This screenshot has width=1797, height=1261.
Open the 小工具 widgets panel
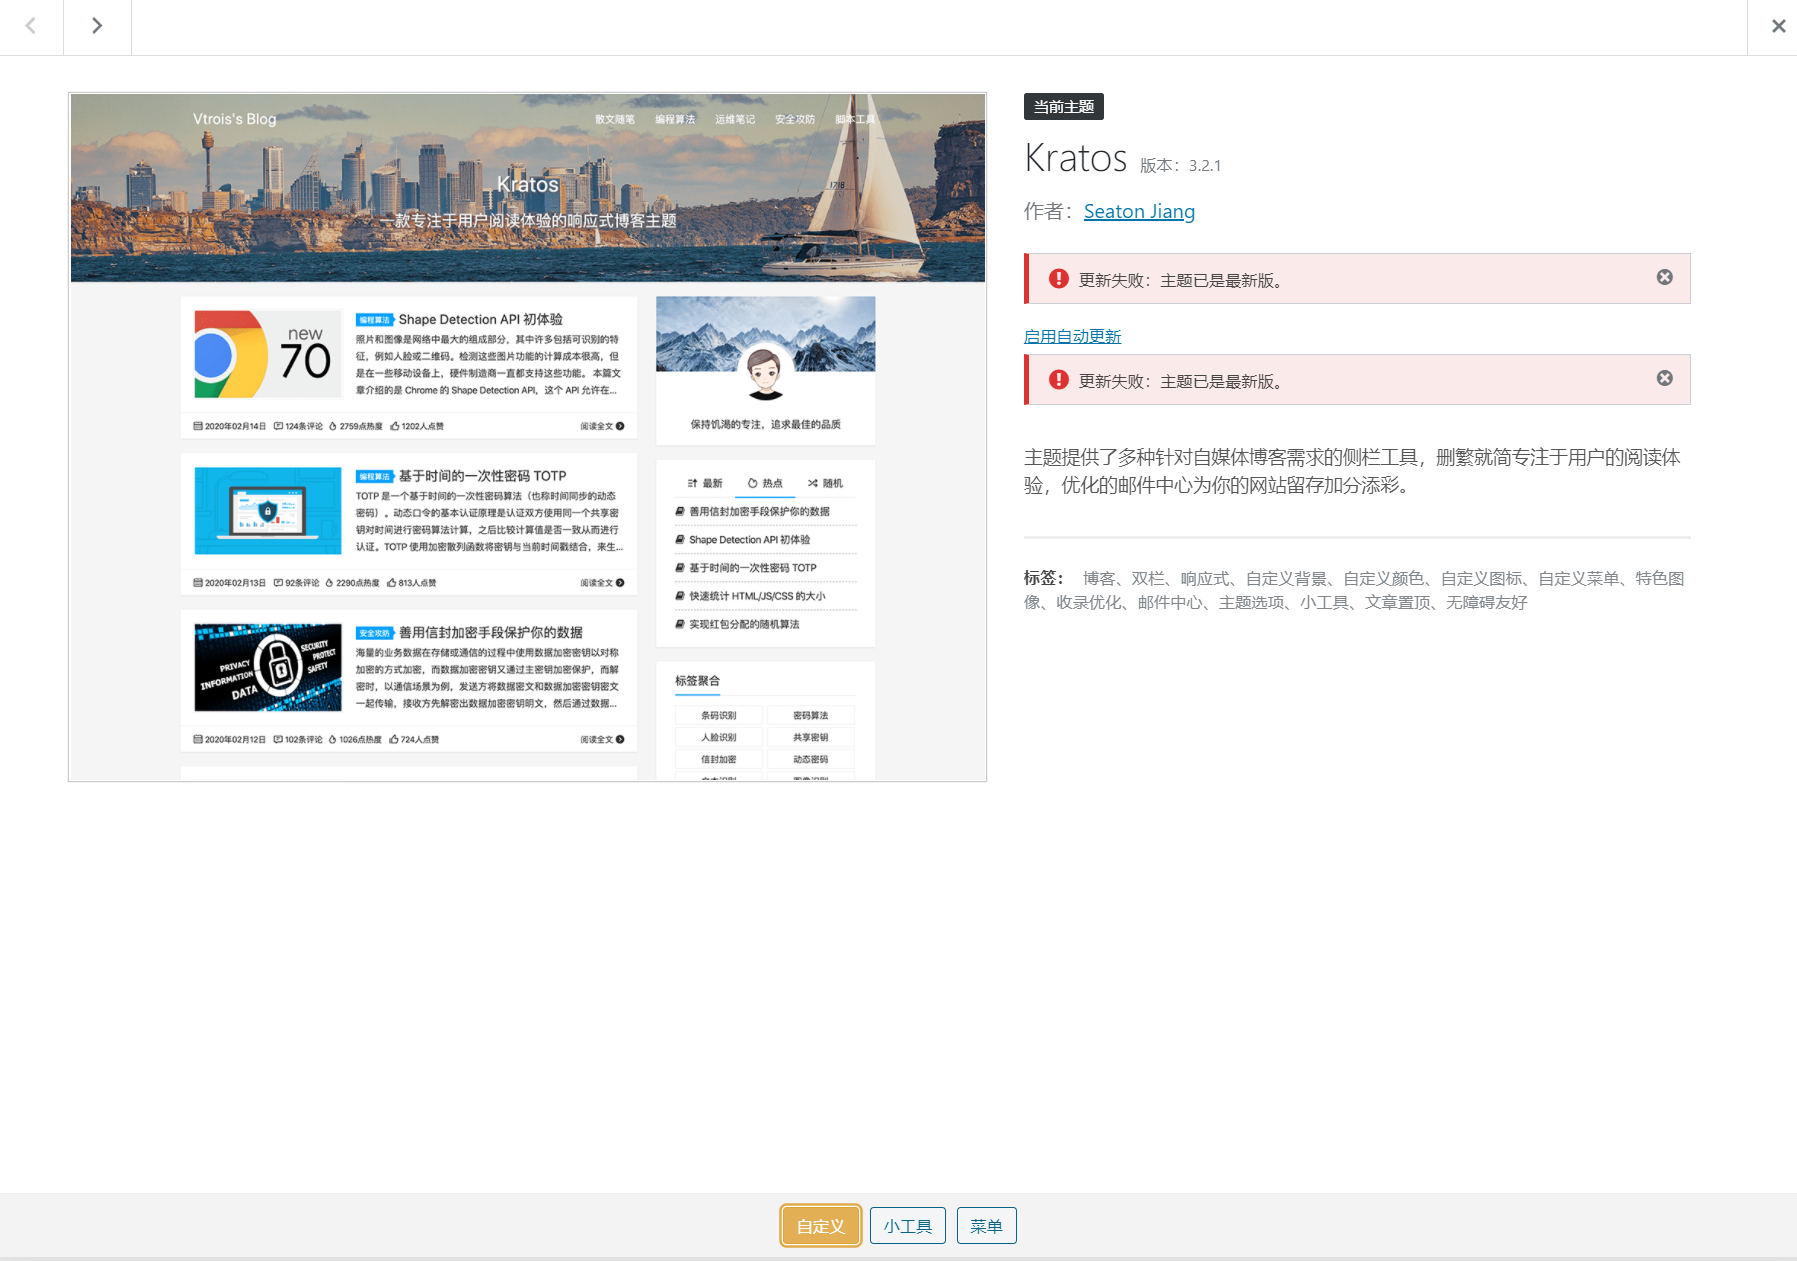pyautogui.click(x=907, y=1225)
